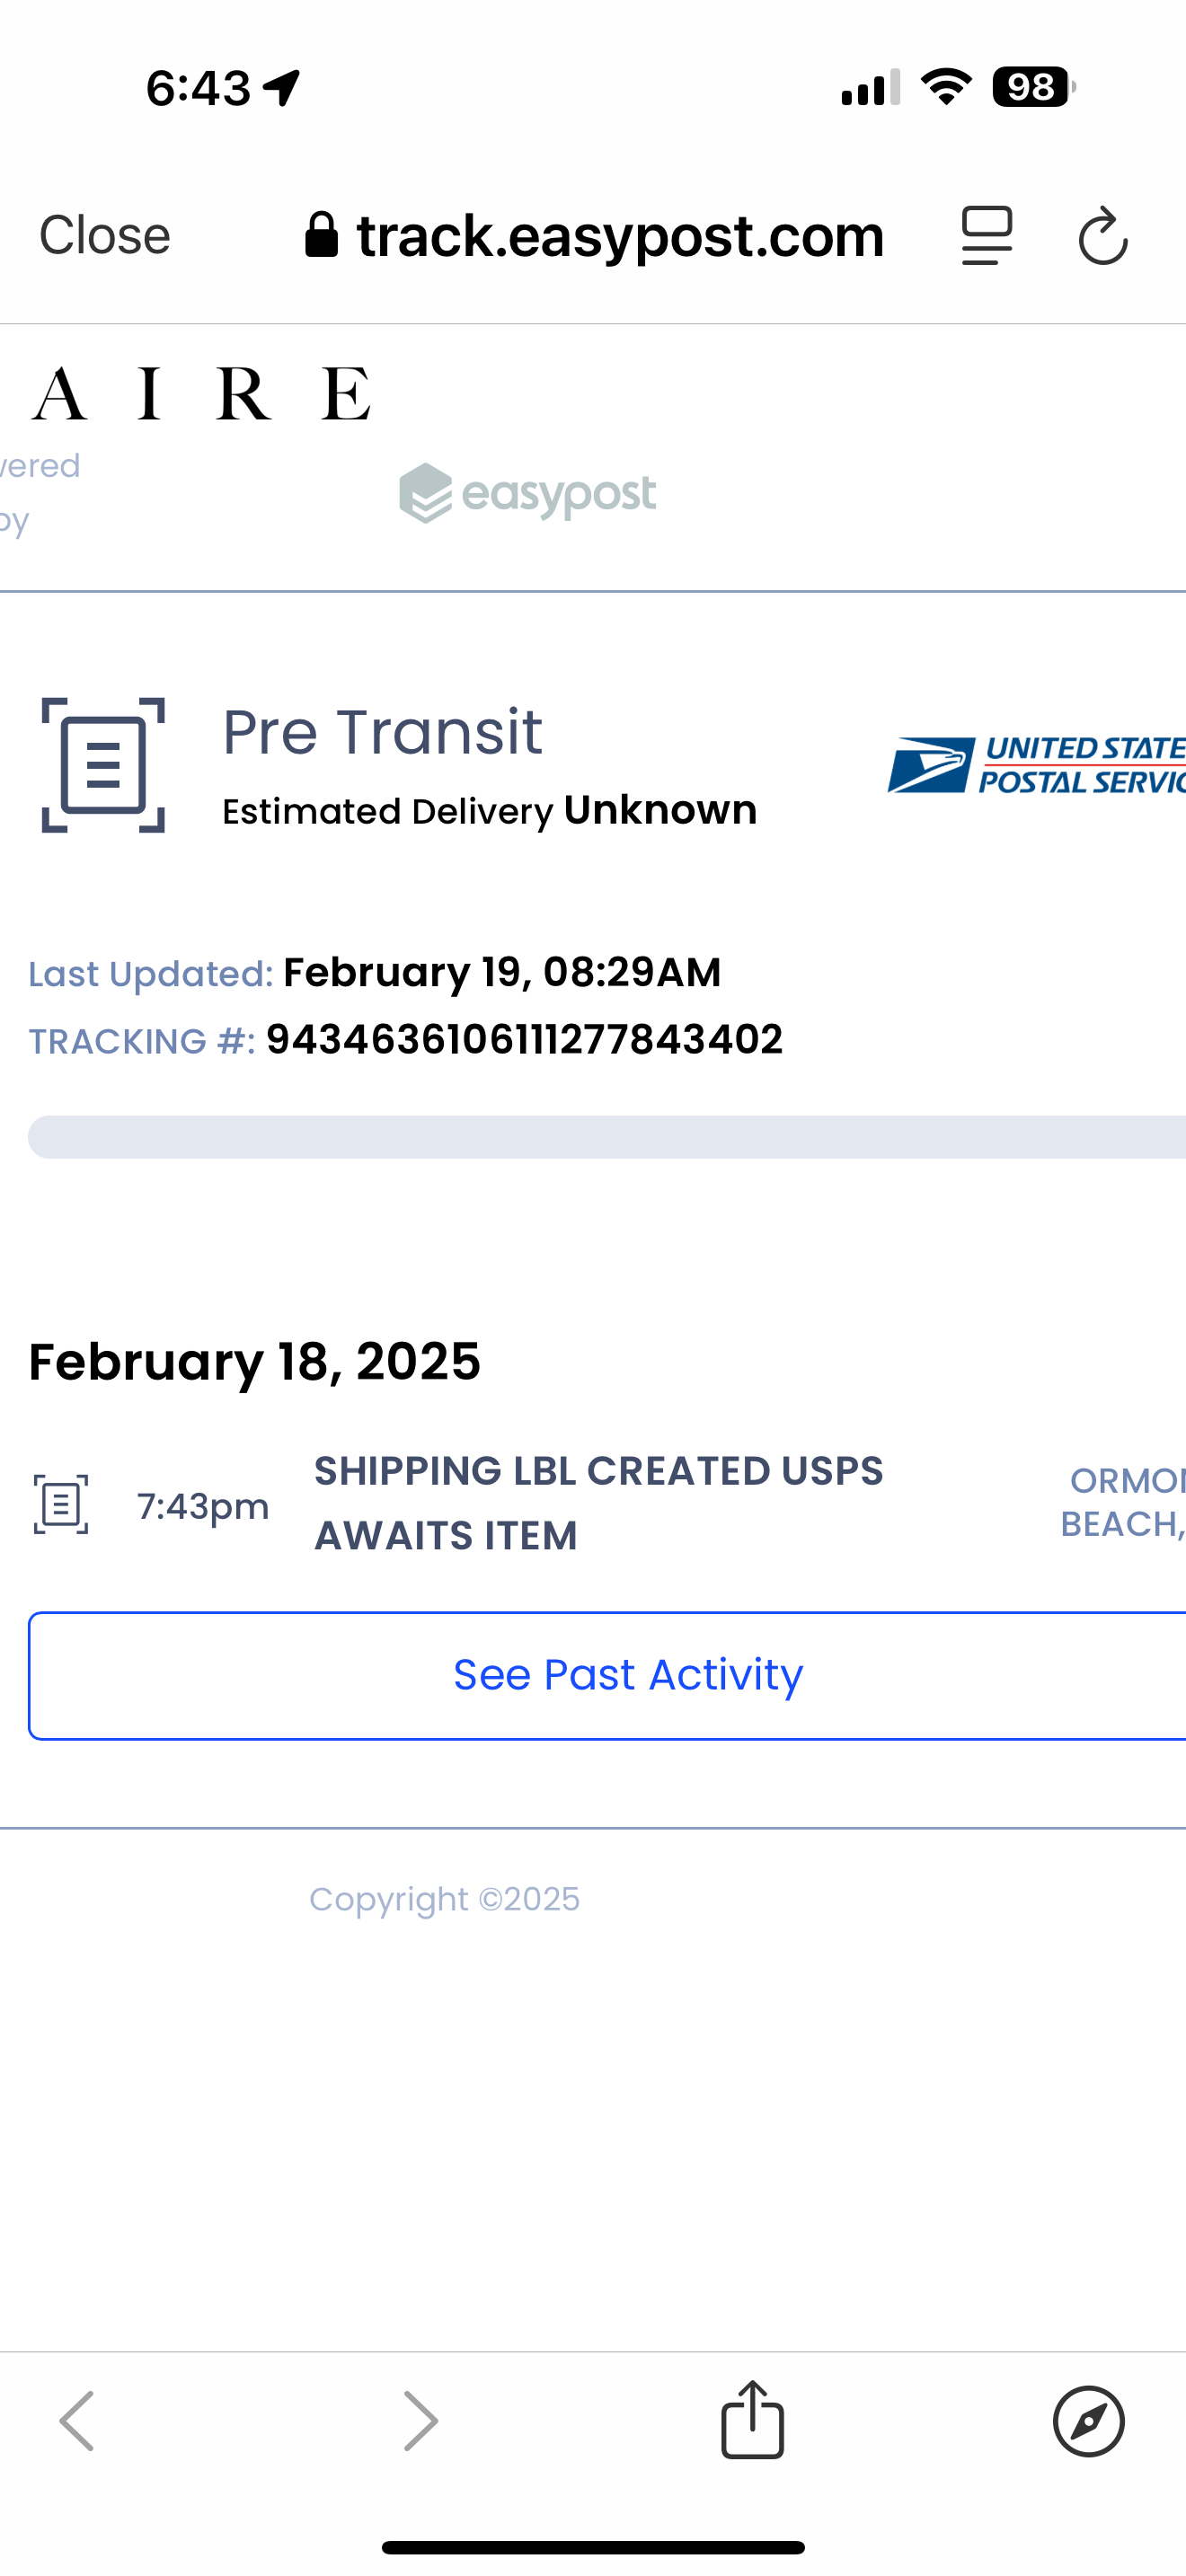Go back with the left chevron

[77, 2421]
